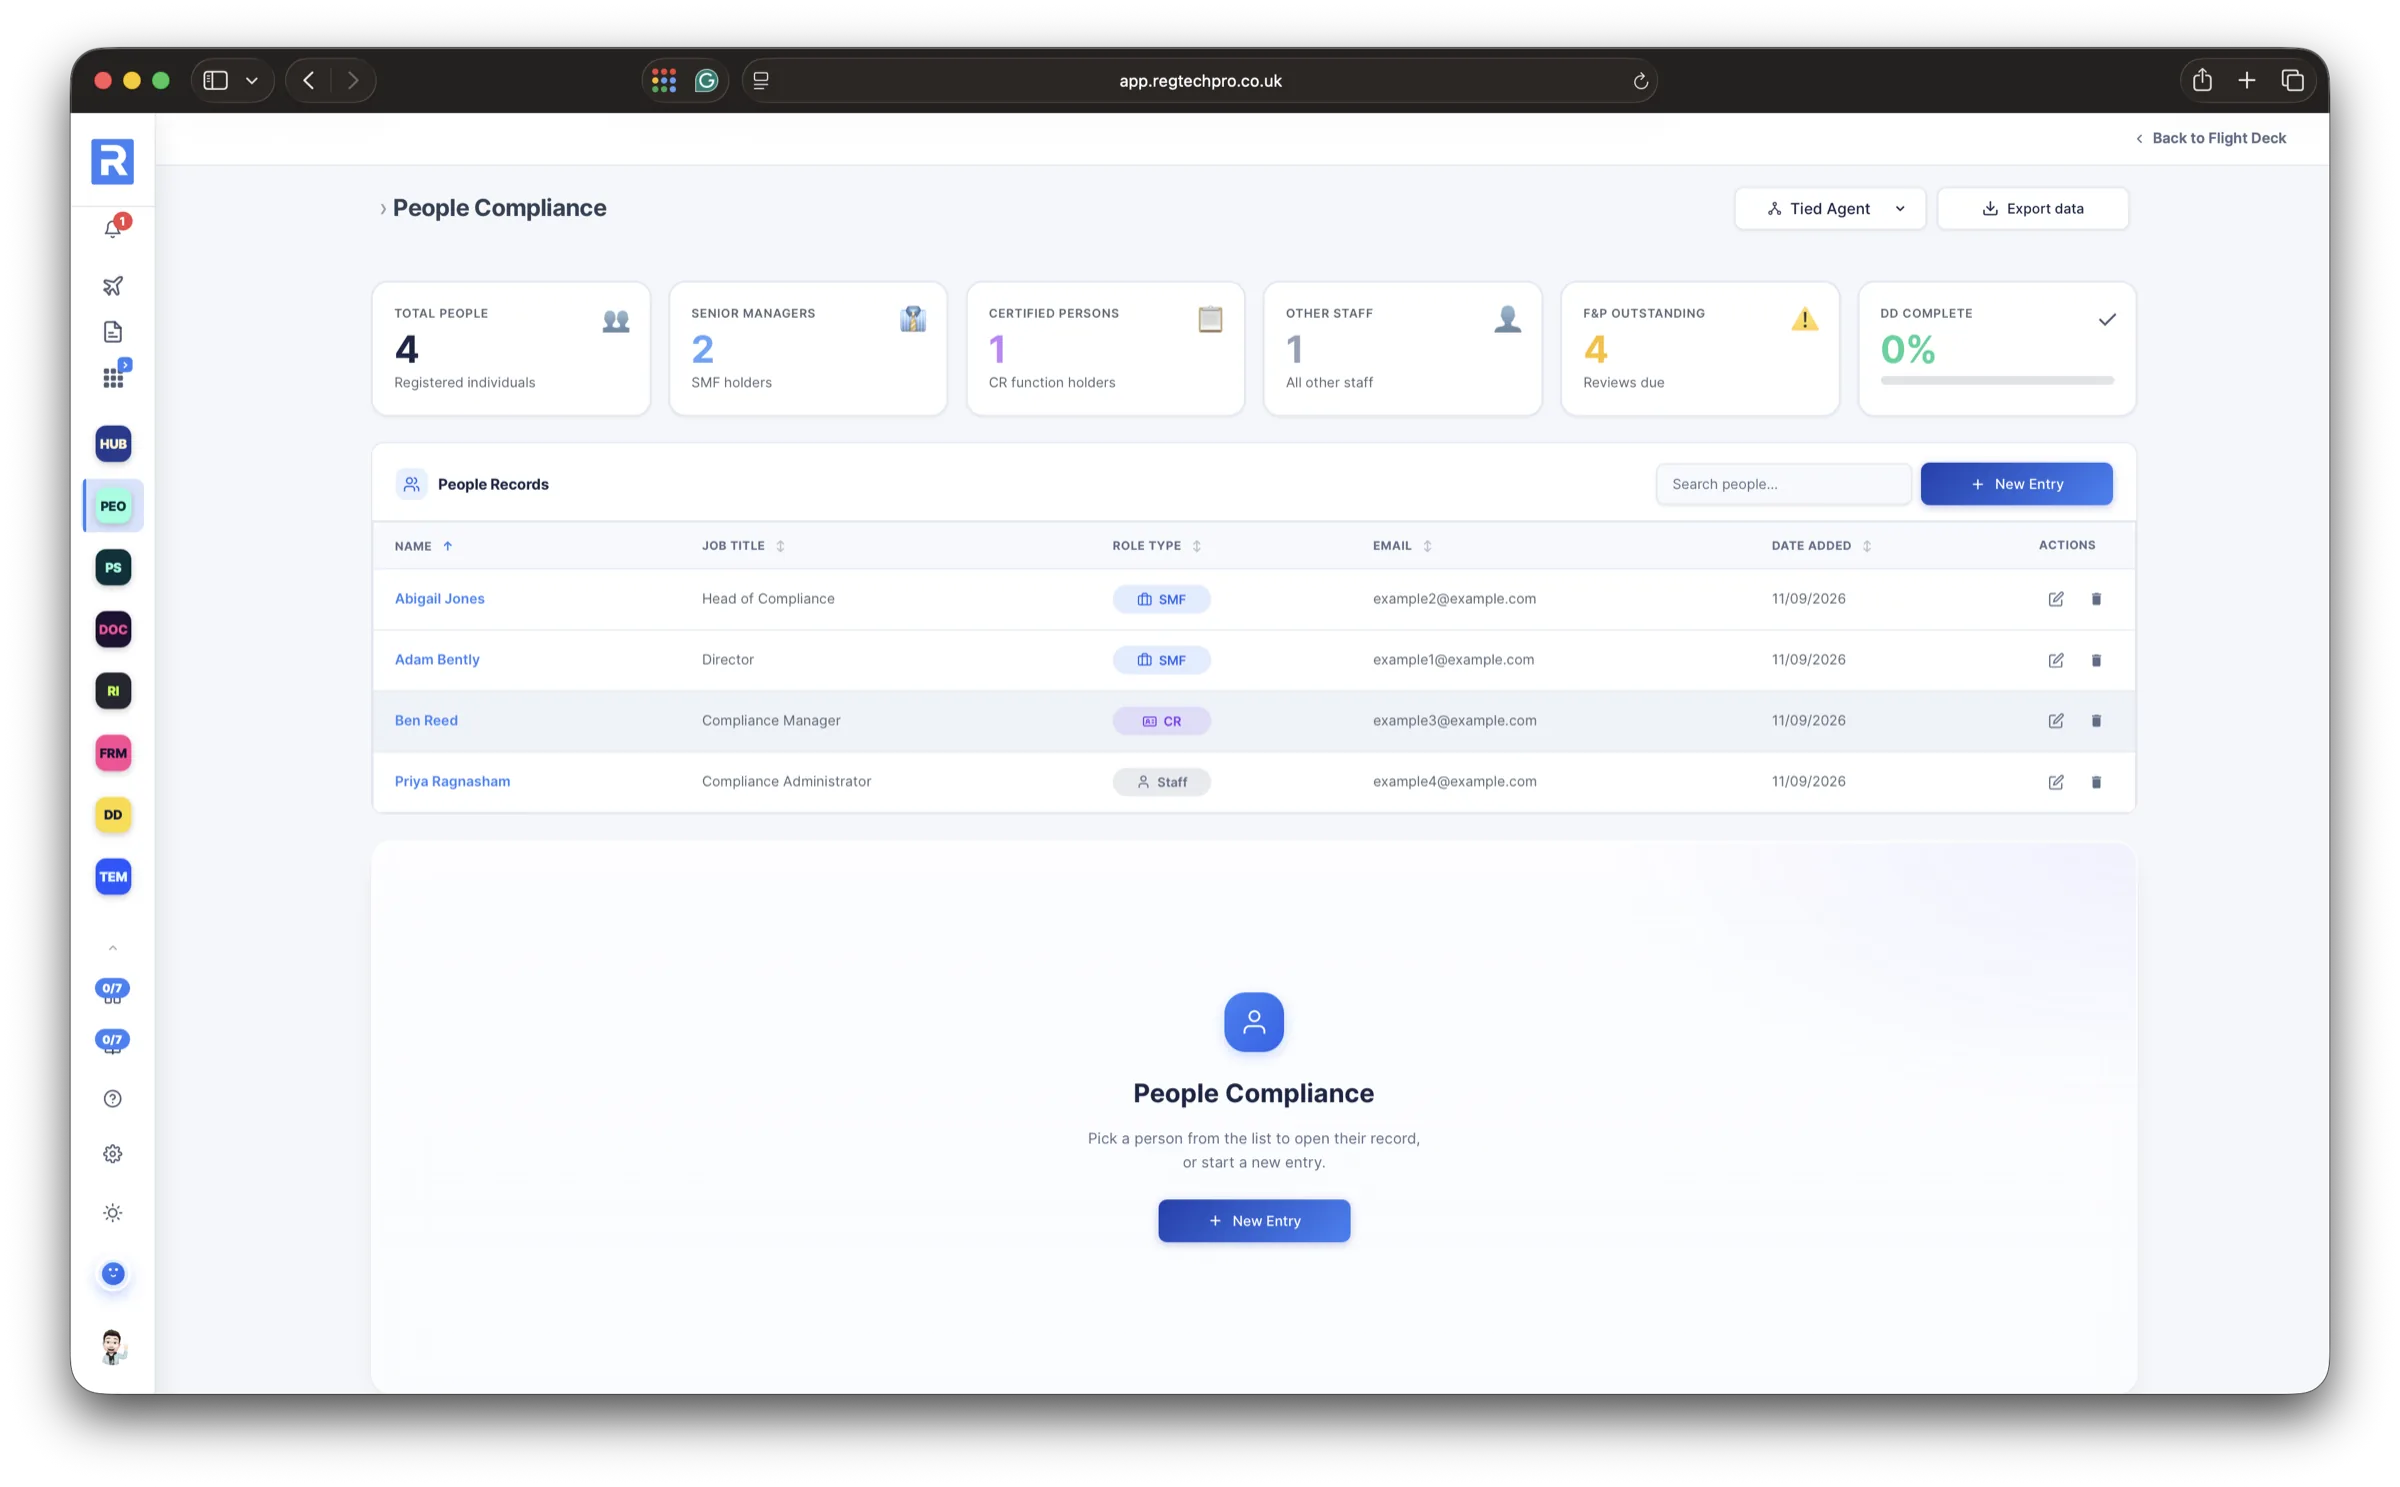This screenshot has width=2400, height=1487.
Task: Open the HUB module
Action: (x=113, y=444)
